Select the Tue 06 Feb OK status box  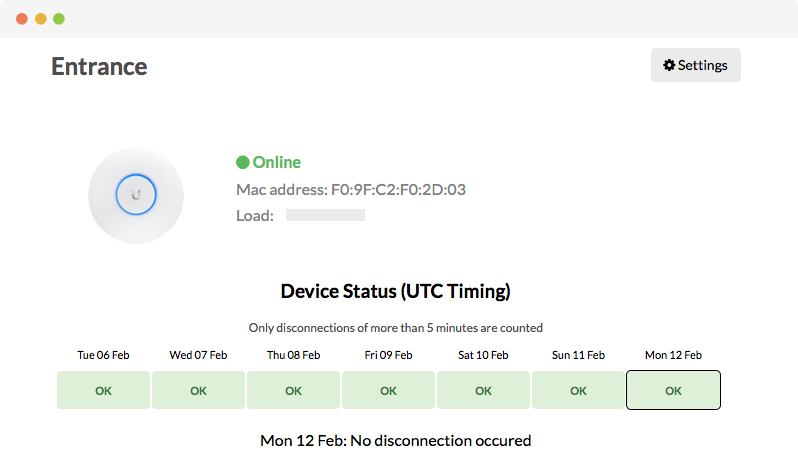[x=103, y=390]
